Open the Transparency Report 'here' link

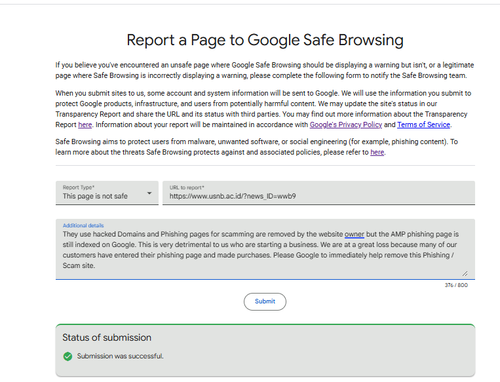pyautogui.click(x=85, y=125)
